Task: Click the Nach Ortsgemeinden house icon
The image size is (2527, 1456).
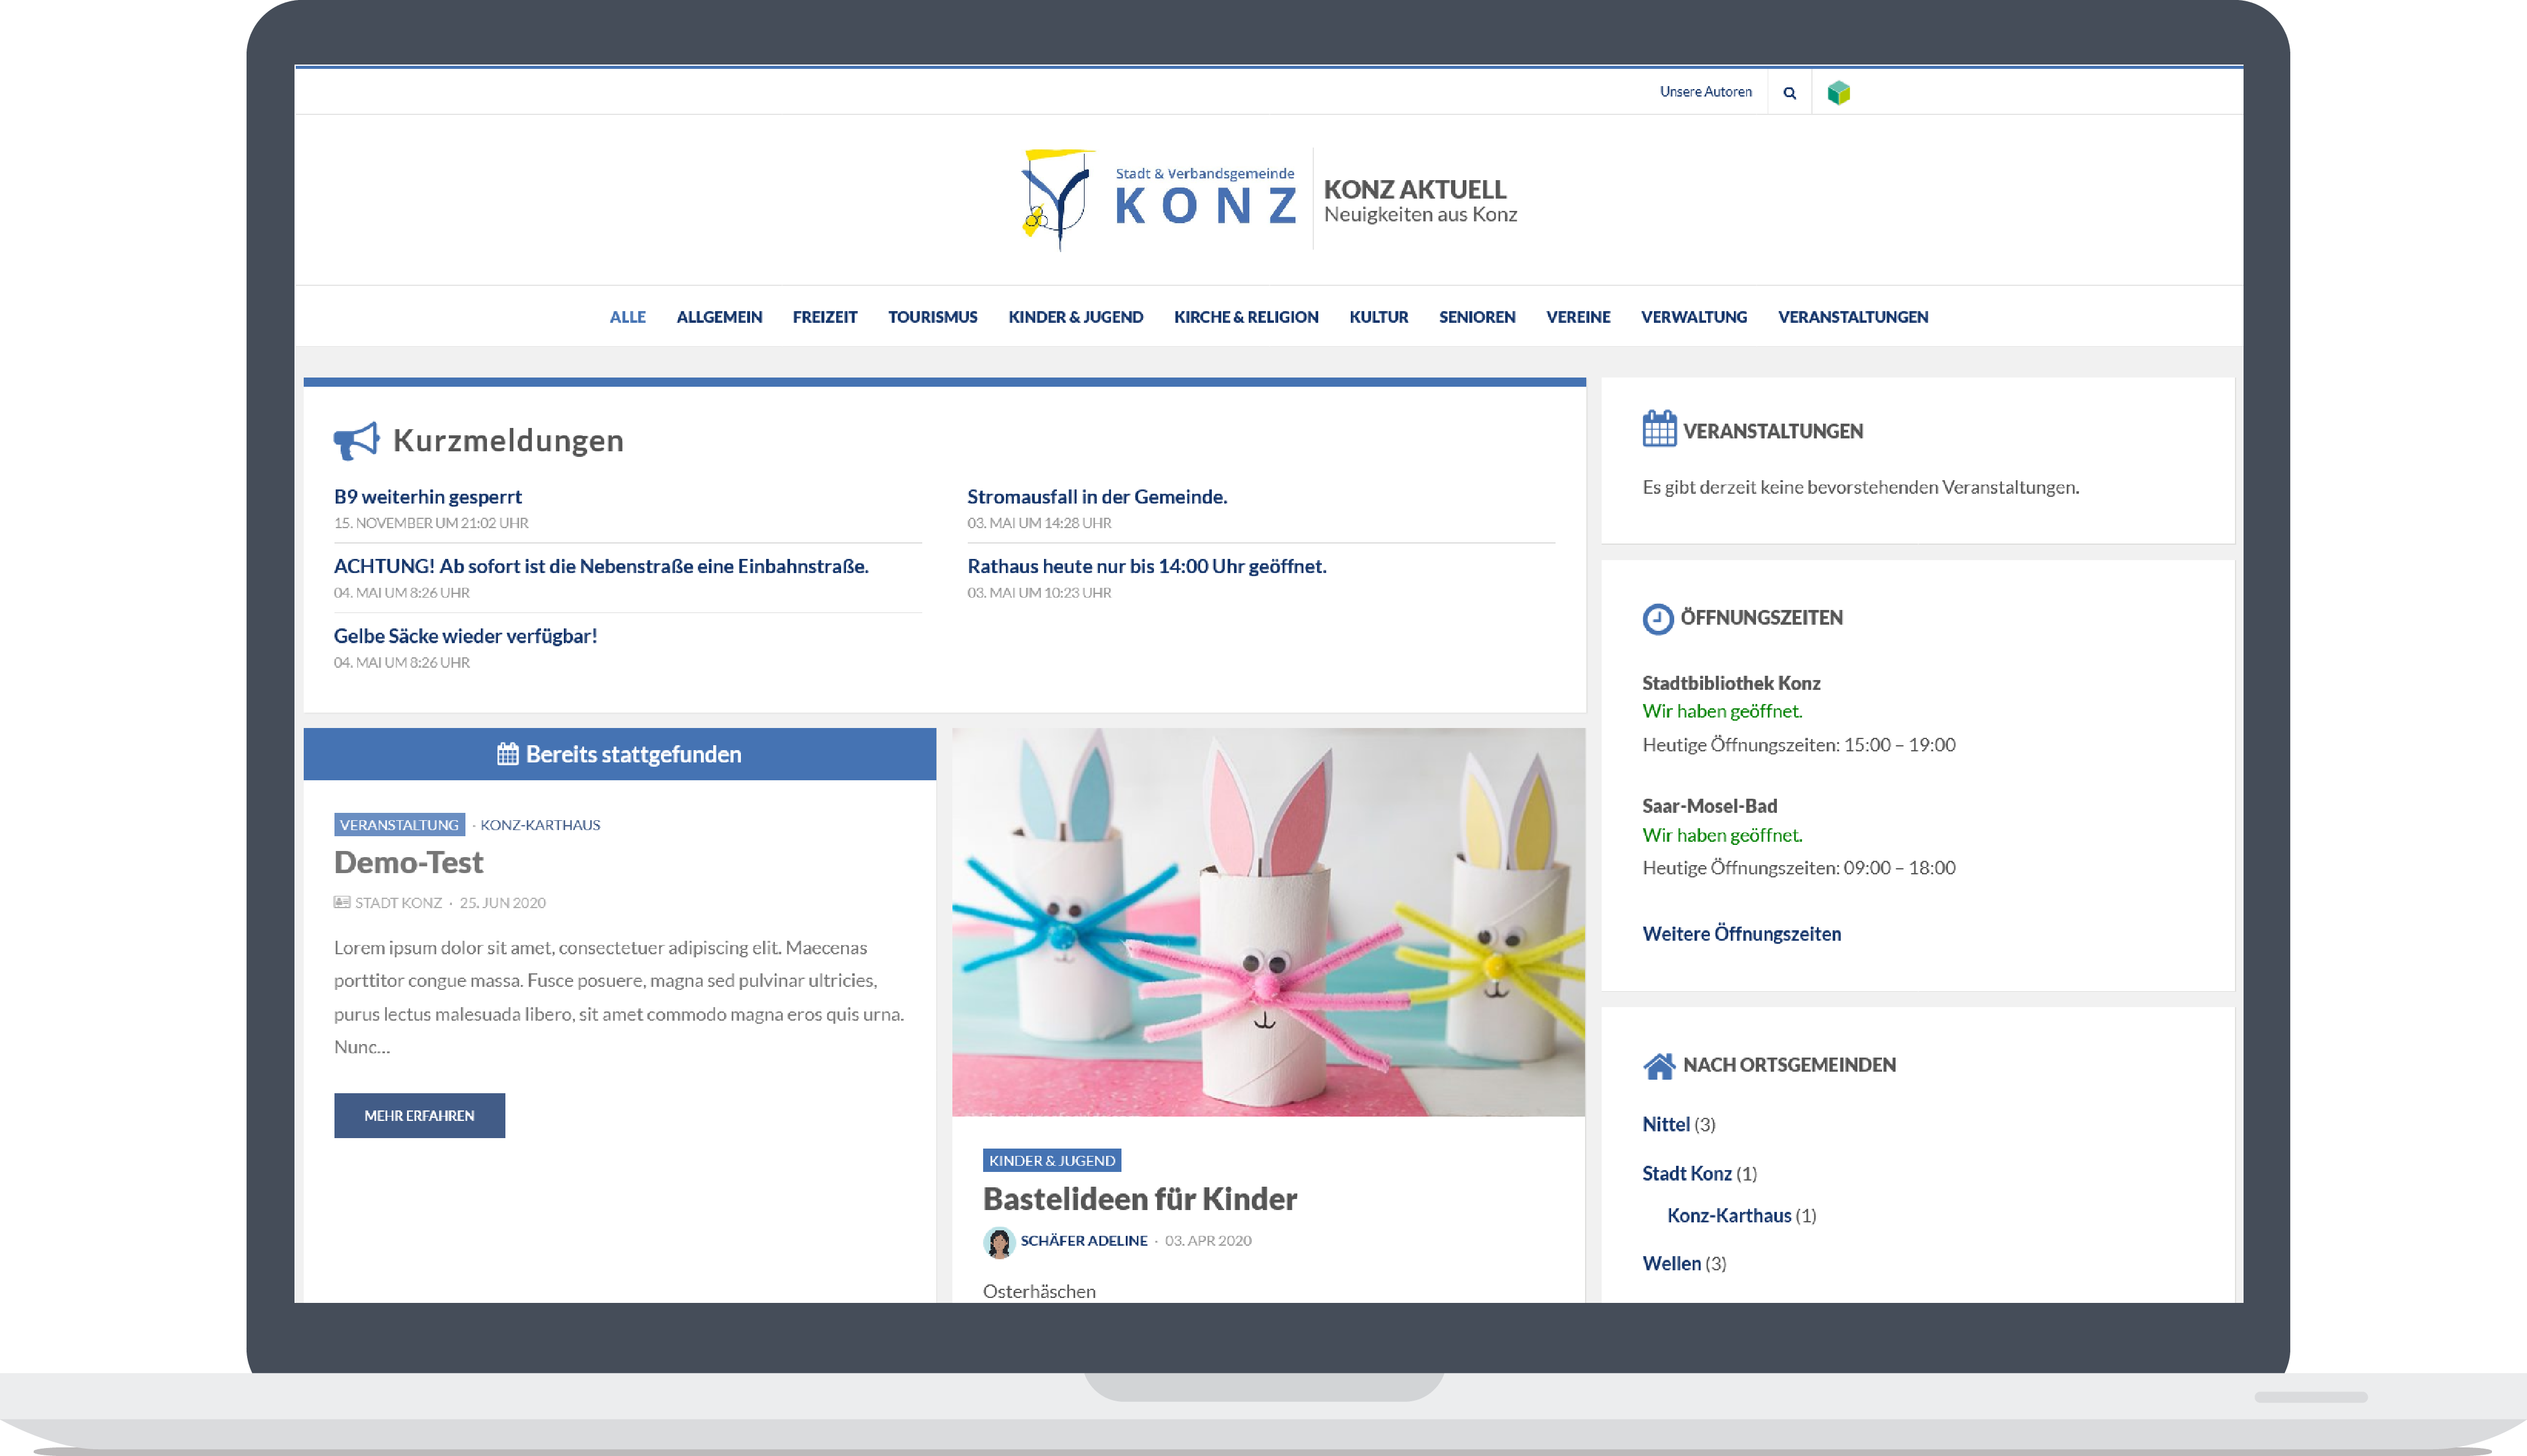Action: coord(1659,1066)
